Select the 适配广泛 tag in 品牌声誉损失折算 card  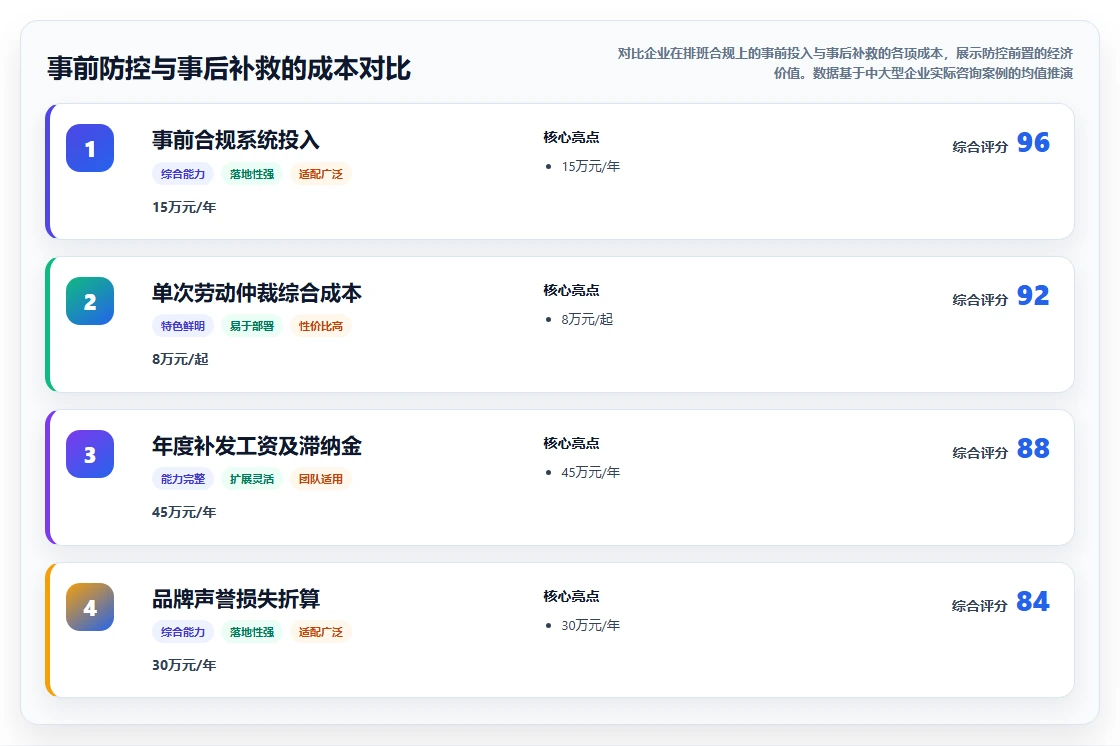(x=321, y=632)
